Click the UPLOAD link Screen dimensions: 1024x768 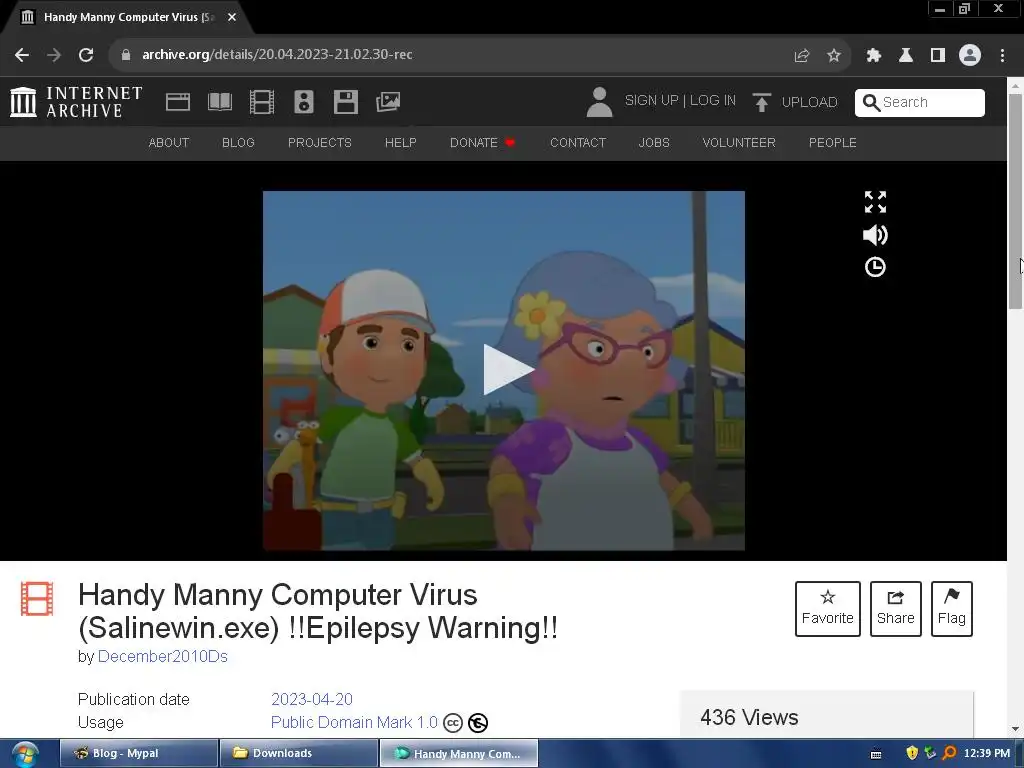(x=809, y=103)
